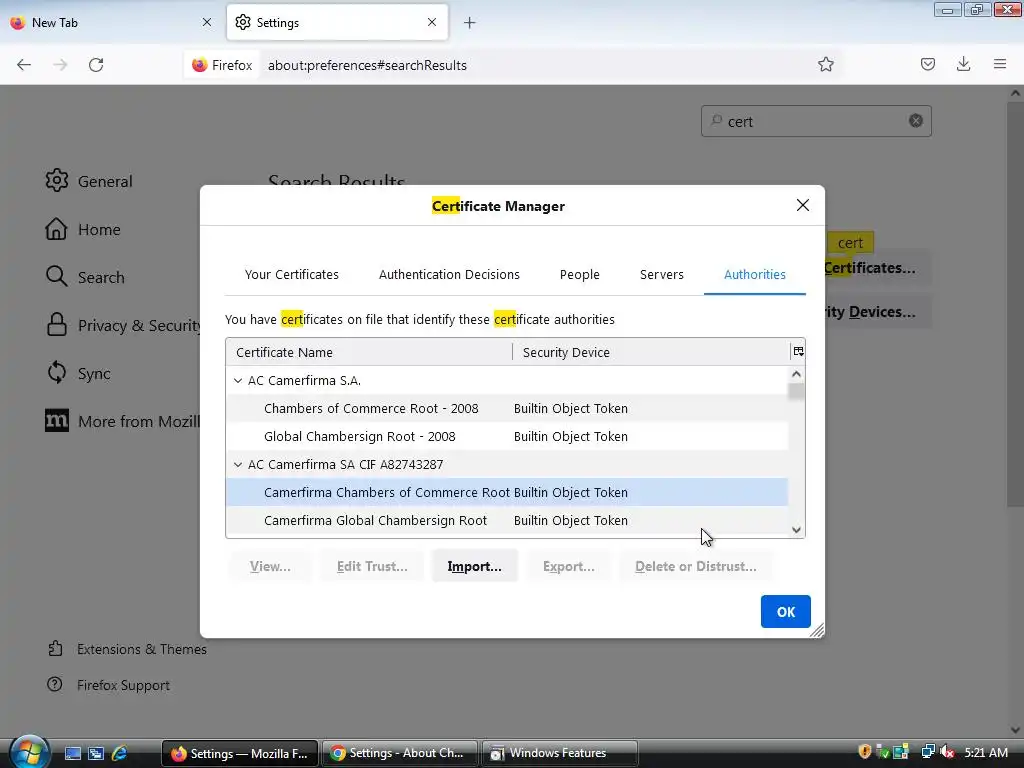
Task: Go back using the browser back arrow
Action: click(24, 65)
